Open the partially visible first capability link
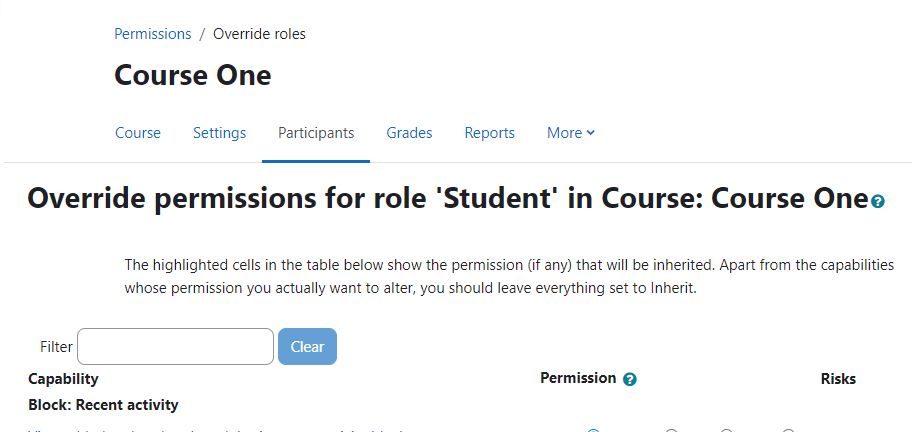912x432 pixels. [215, 430]
